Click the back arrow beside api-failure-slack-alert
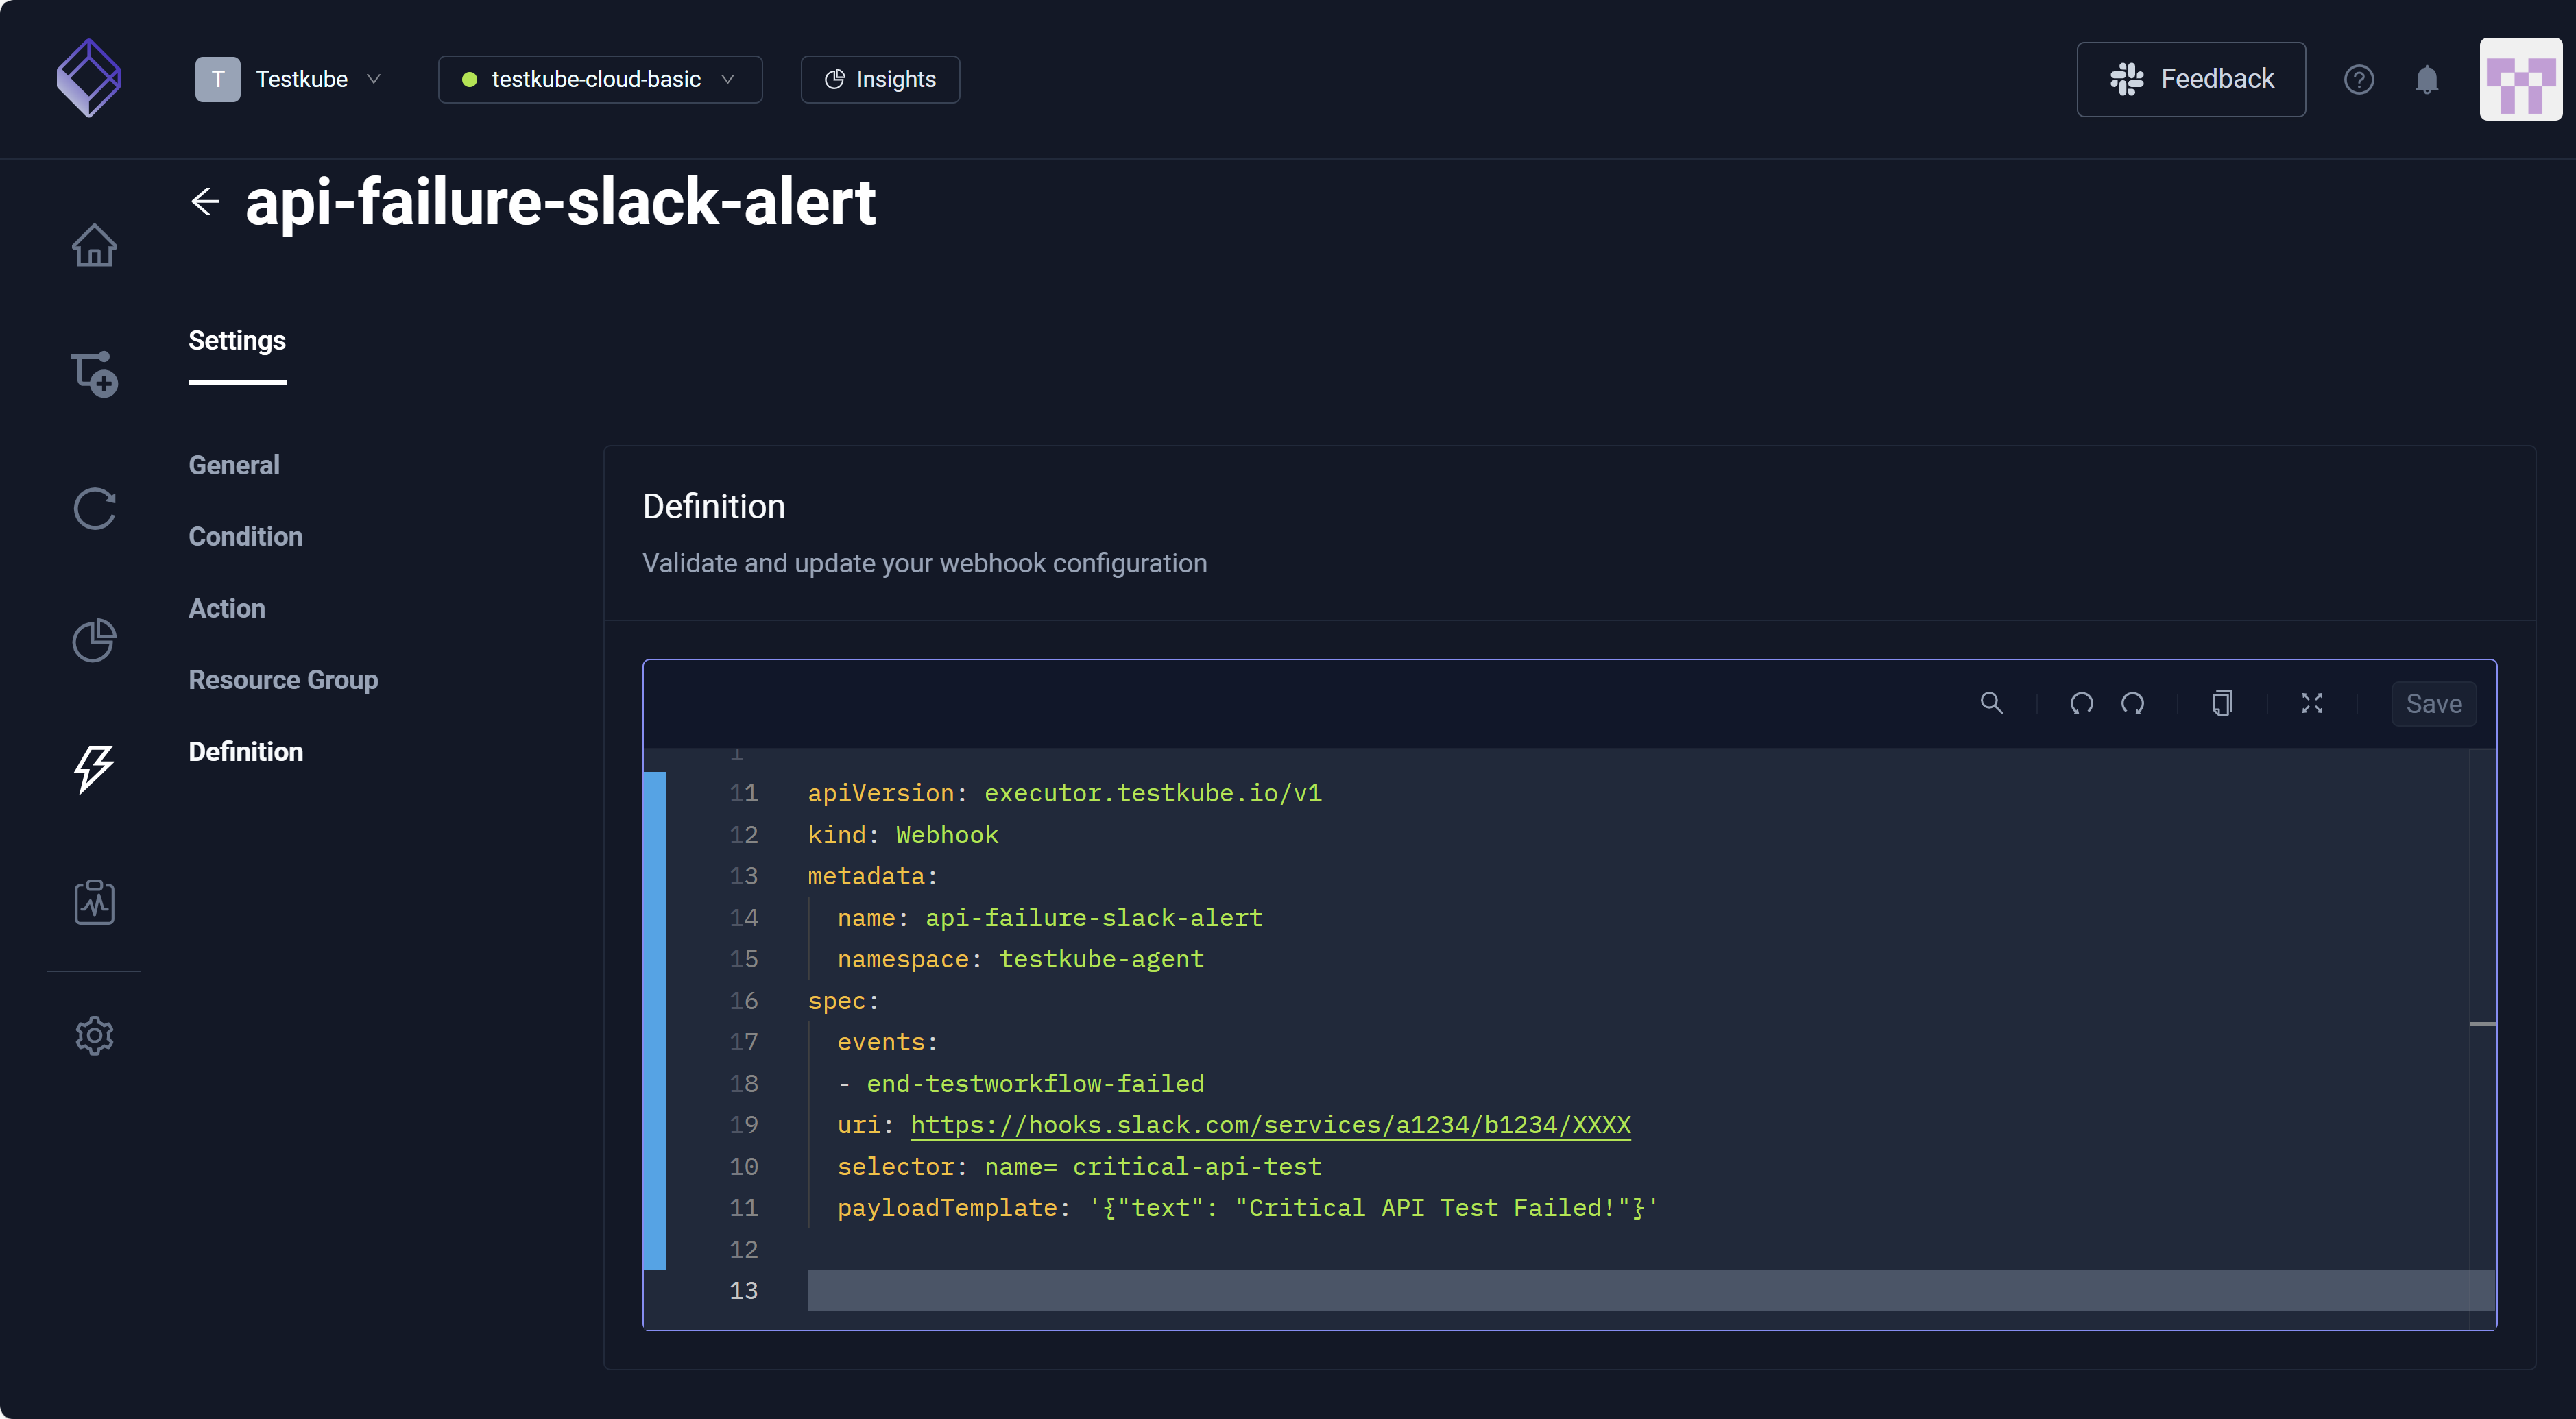Viewport: 2576px width, 1419px height. tap(206, 201)
